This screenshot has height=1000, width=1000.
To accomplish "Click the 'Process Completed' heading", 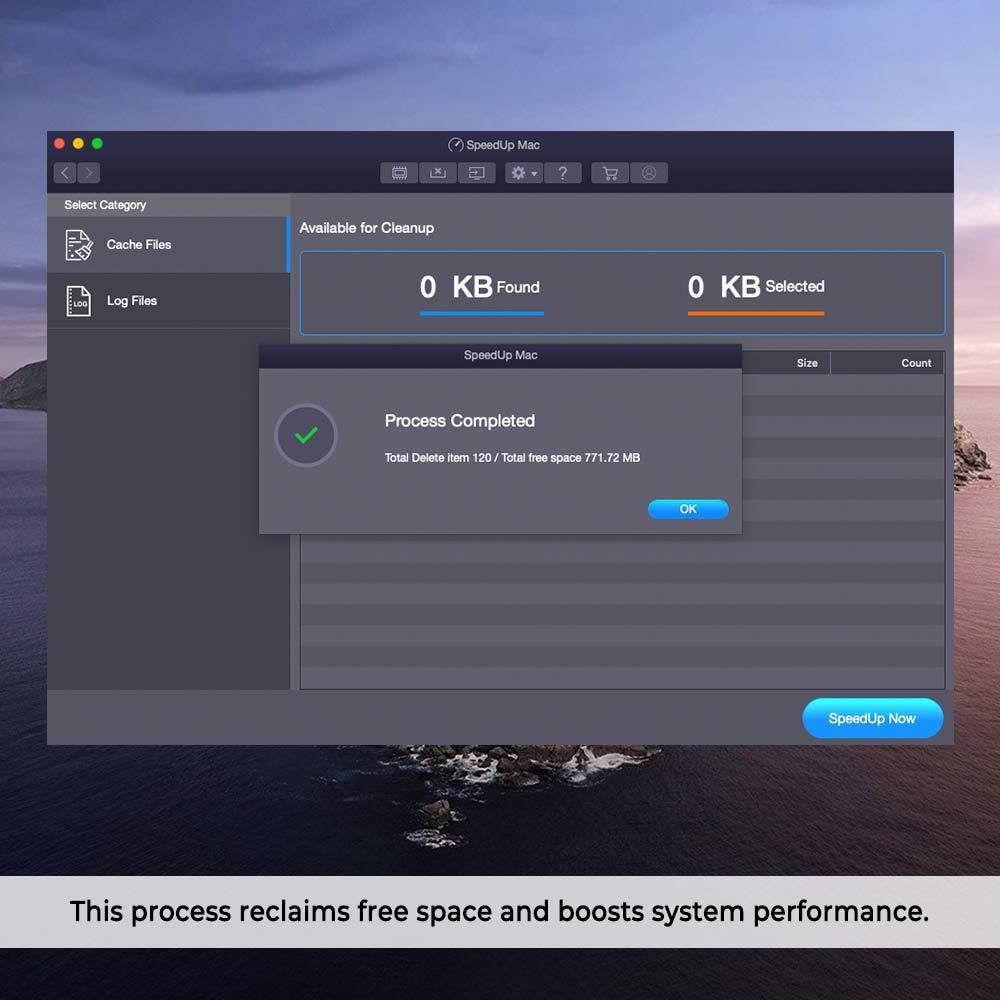I will tap(459, 421).
